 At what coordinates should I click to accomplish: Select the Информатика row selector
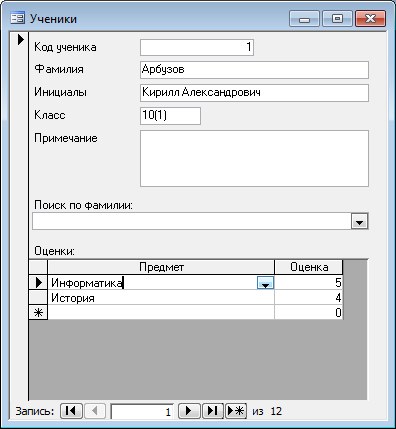(x=38, y=282)
